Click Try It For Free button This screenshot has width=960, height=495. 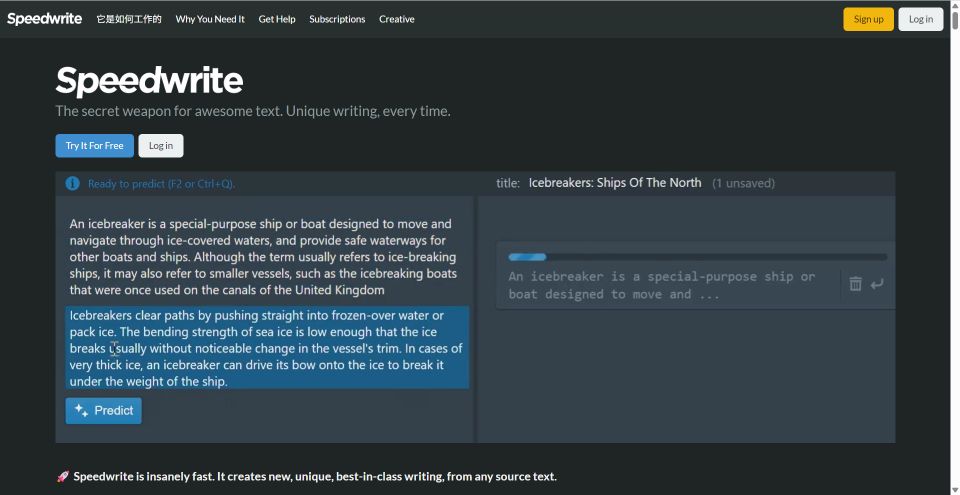coord(94,146)
